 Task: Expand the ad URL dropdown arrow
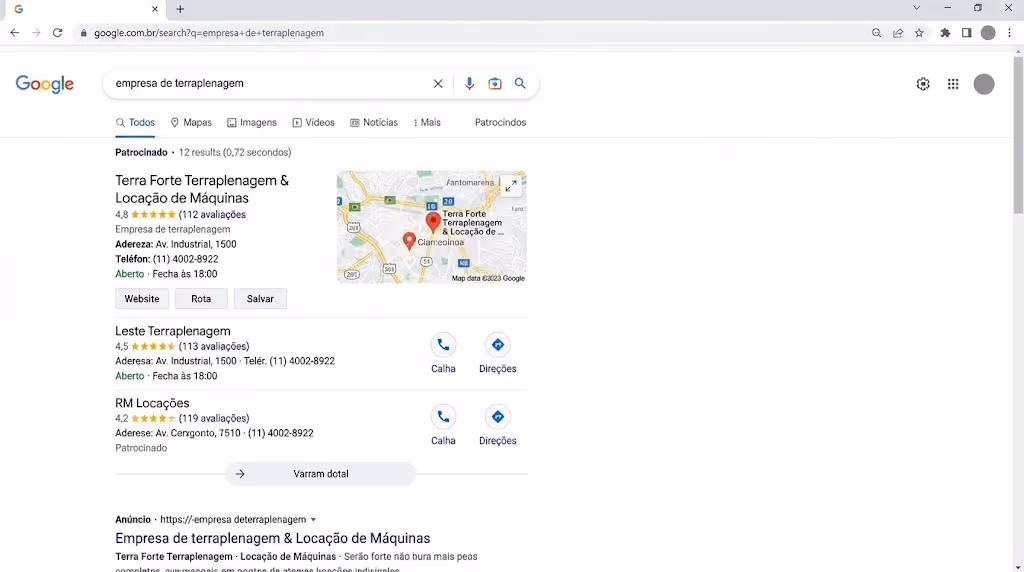coord(313,520)
